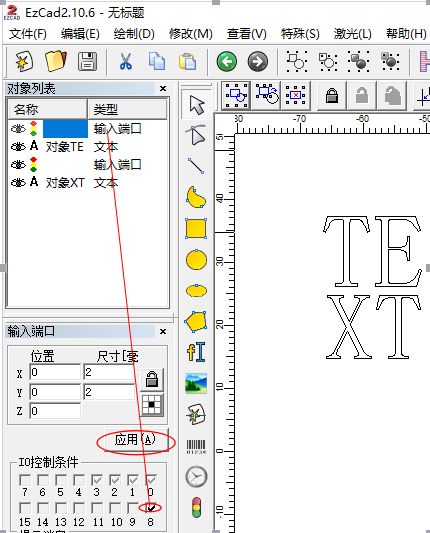Open the 激光(L) menu
This screenshot has height=533, width=430.
coord(352,34)
